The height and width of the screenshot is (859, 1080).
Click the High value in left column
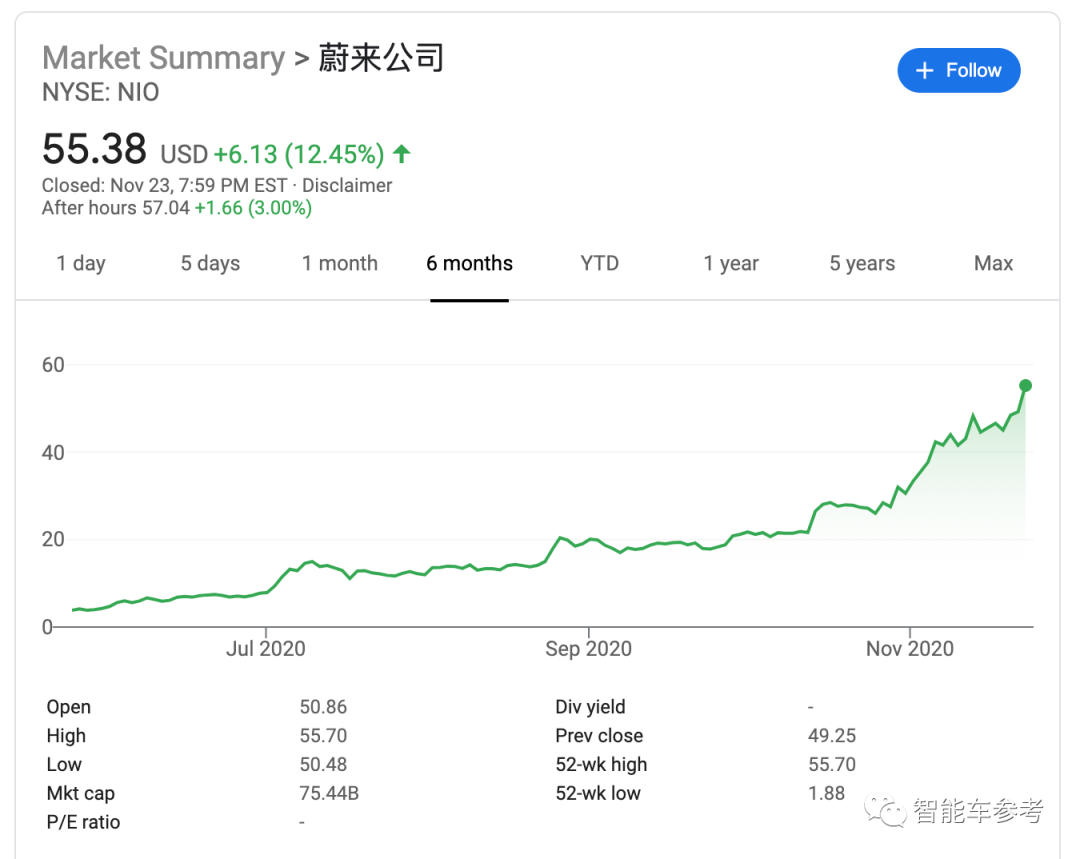(323, 736)
